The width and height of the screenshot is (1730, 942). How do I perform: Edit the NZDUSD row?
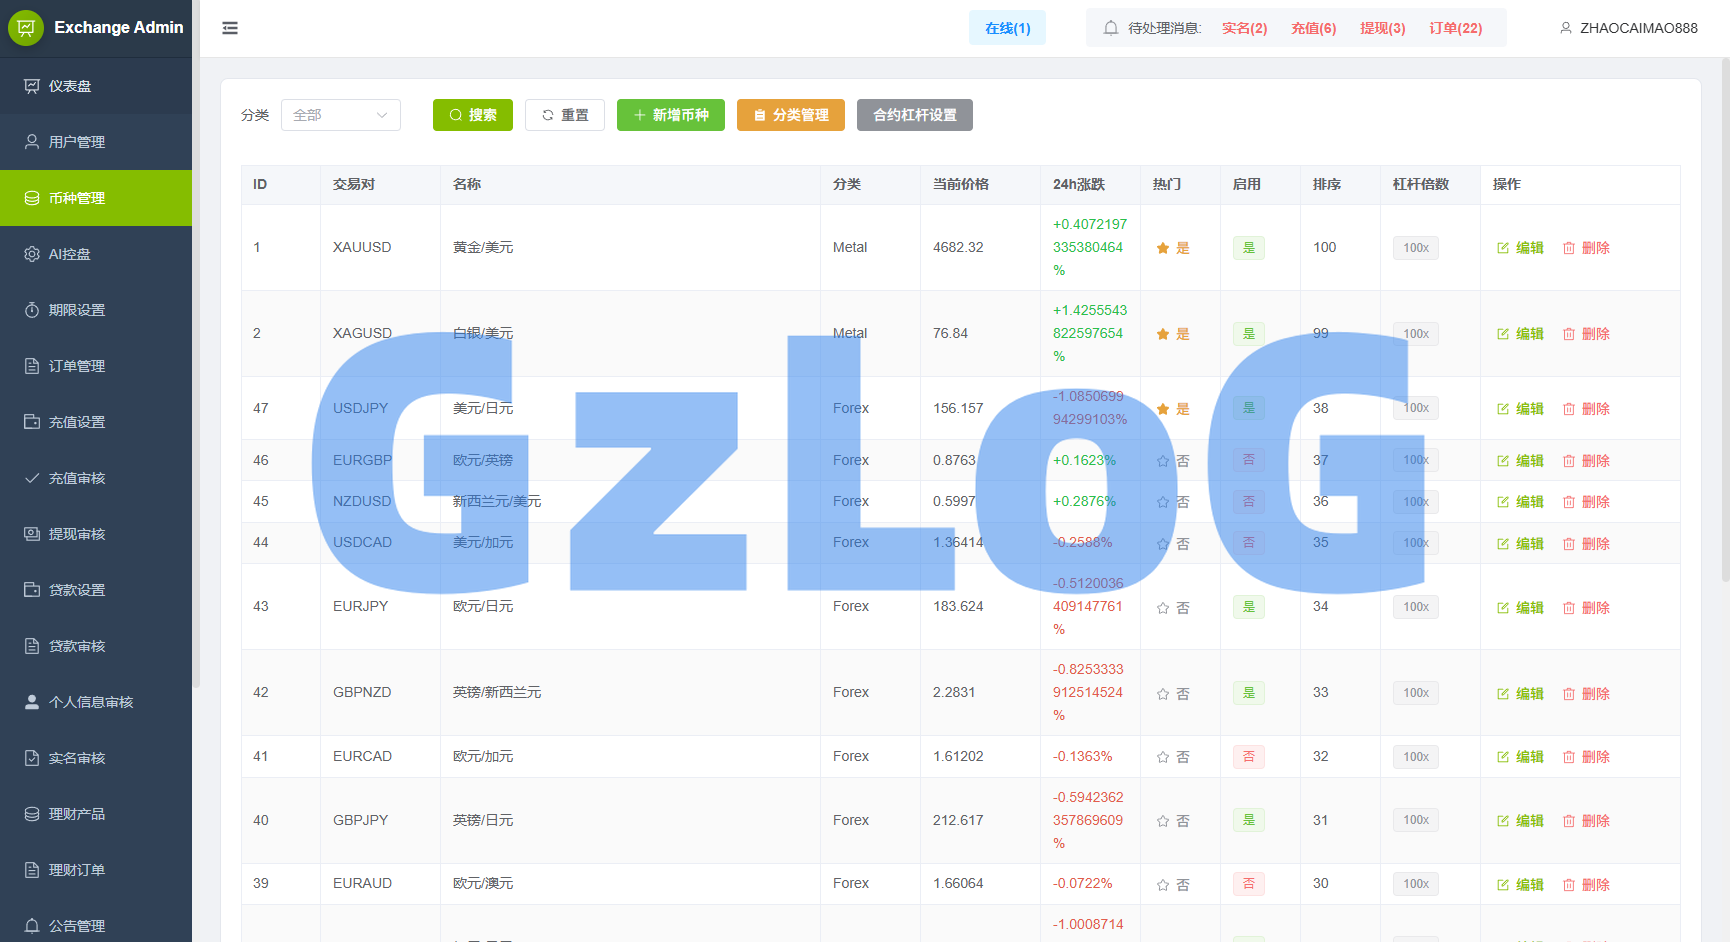1520,502
